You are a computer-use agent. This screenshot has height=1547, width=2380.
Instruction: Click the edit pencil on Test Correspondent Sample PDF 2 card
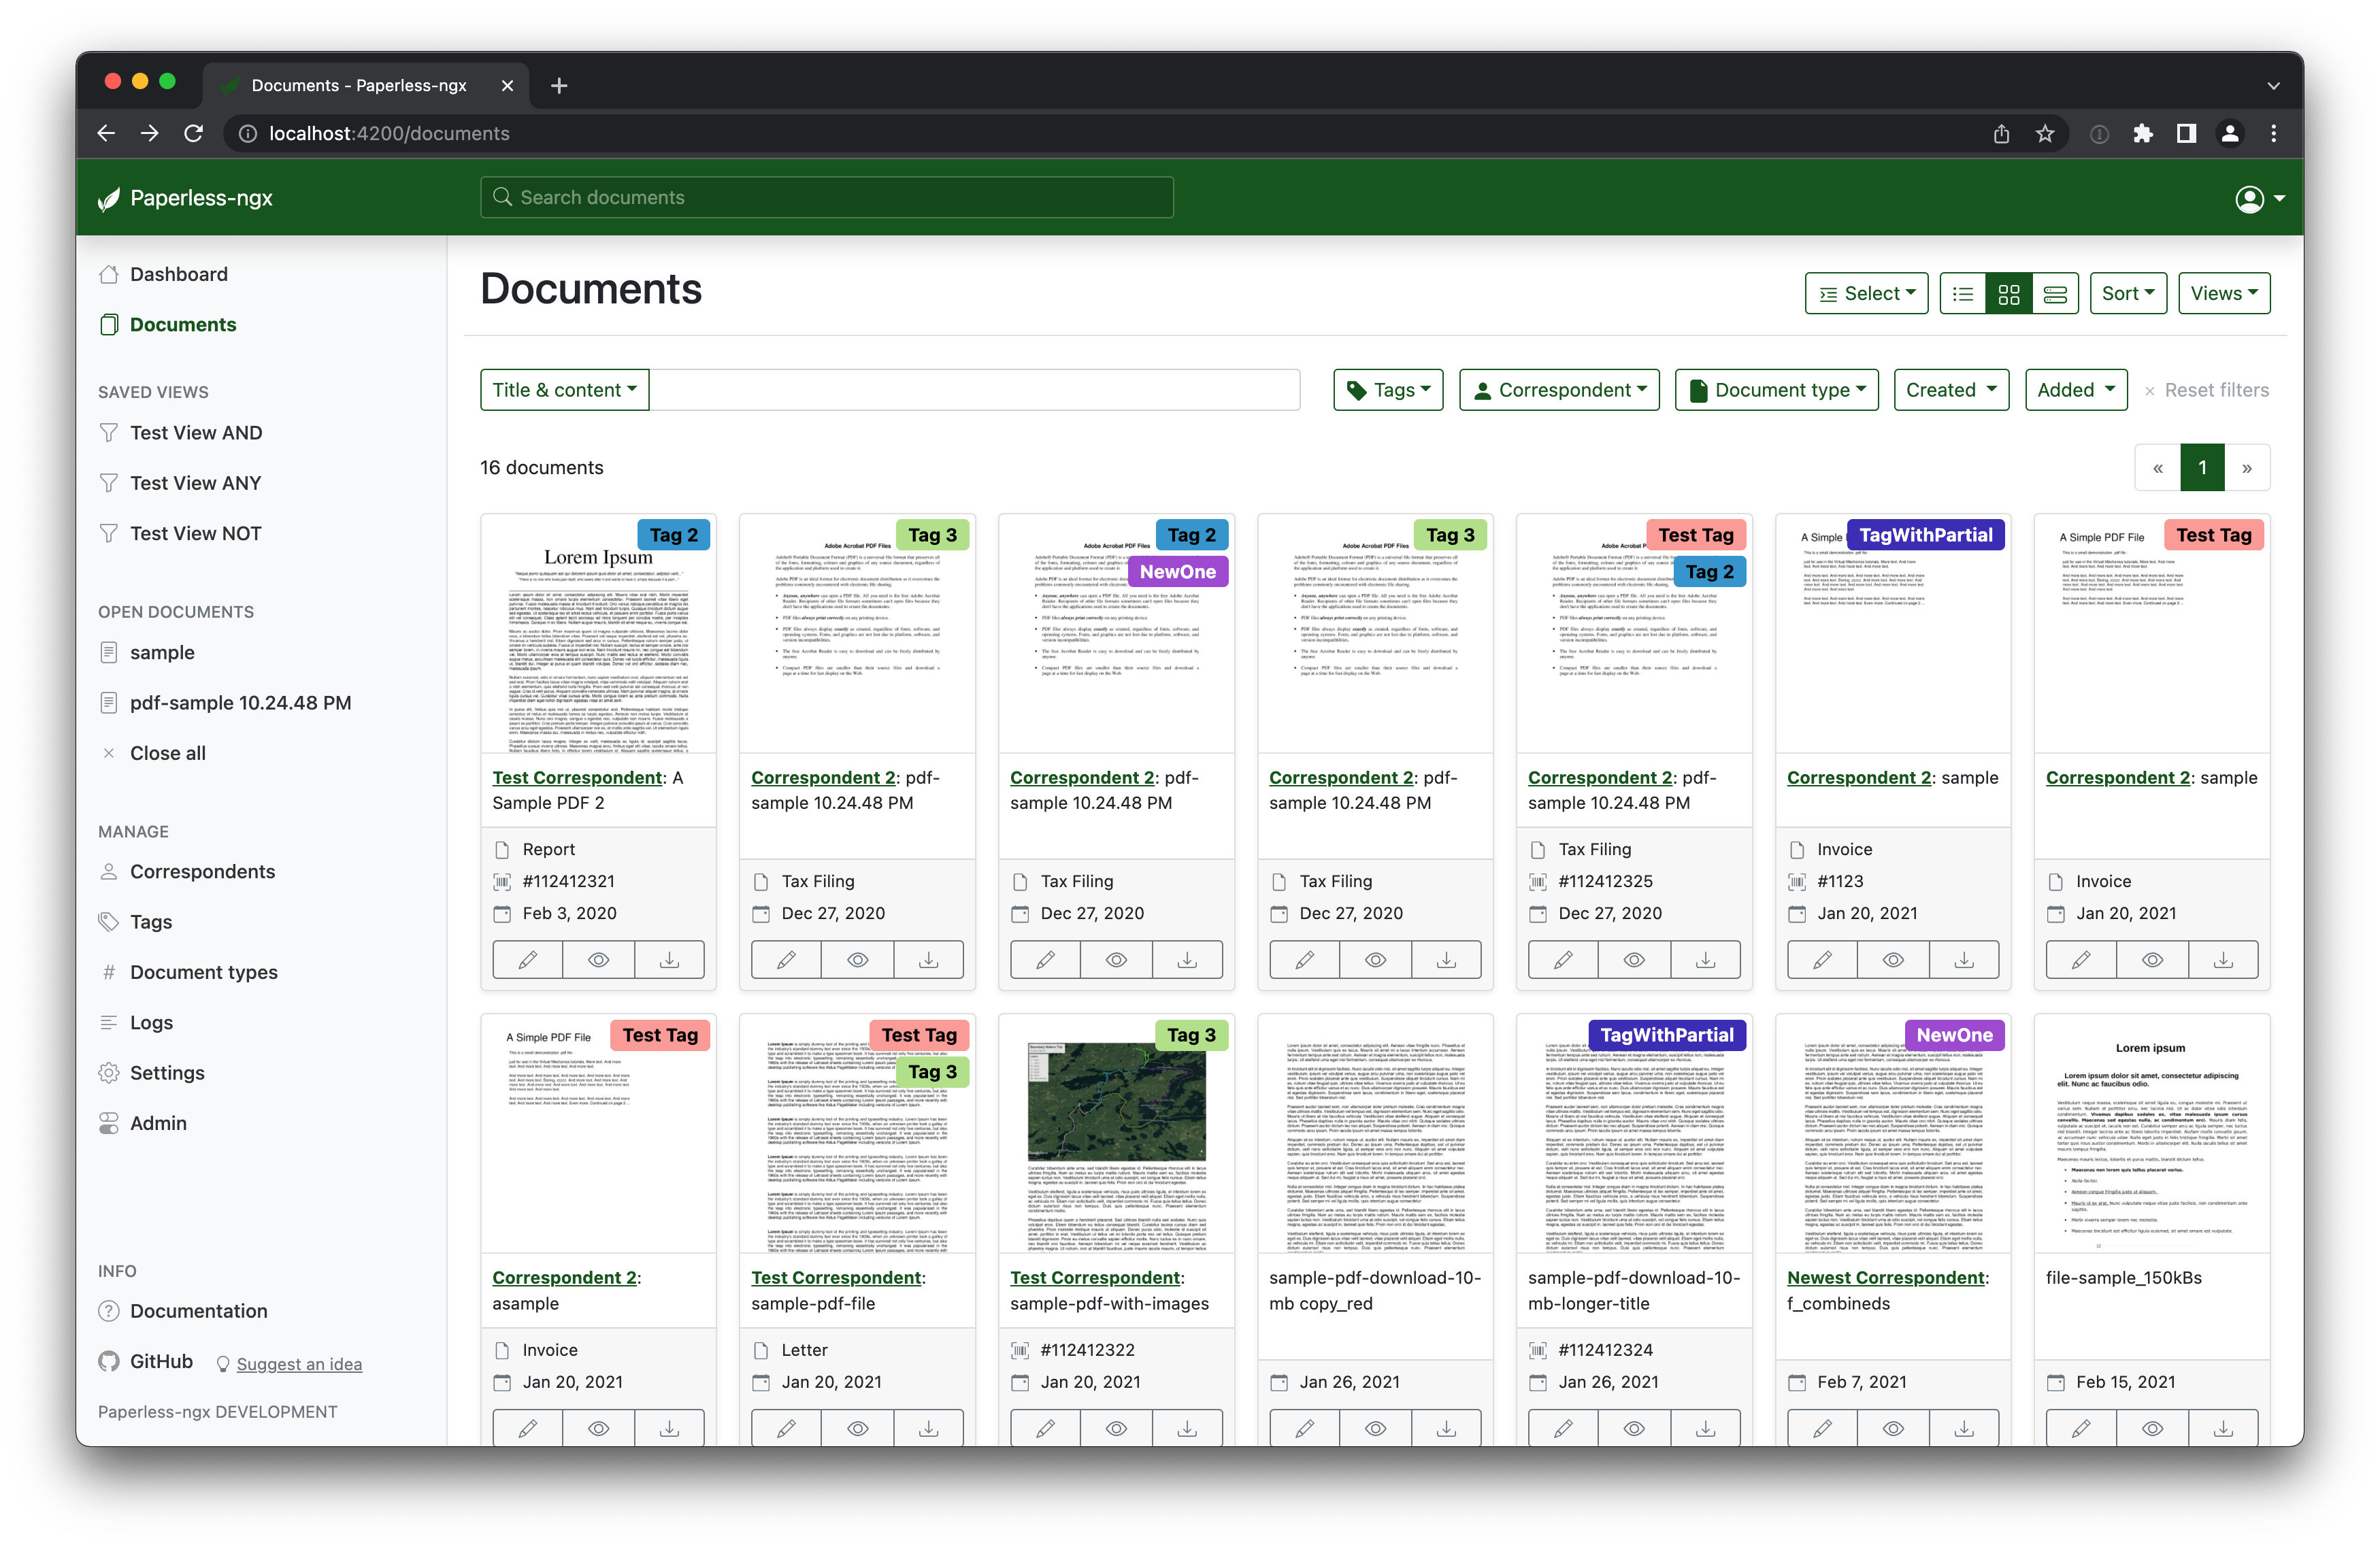point(527,960)
